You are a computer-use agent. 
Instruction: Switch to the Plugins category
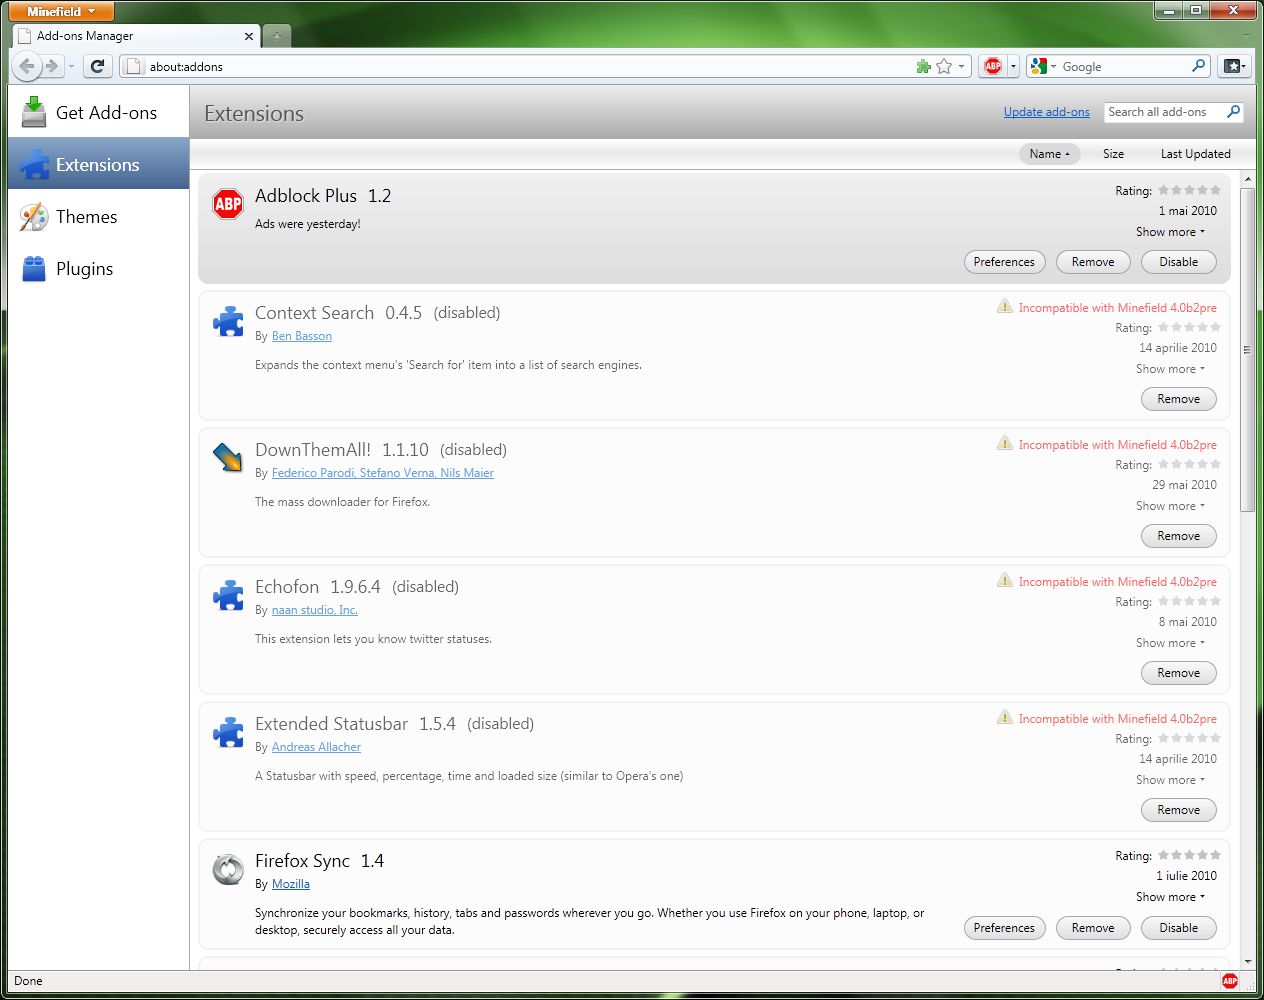click(84, 269)
